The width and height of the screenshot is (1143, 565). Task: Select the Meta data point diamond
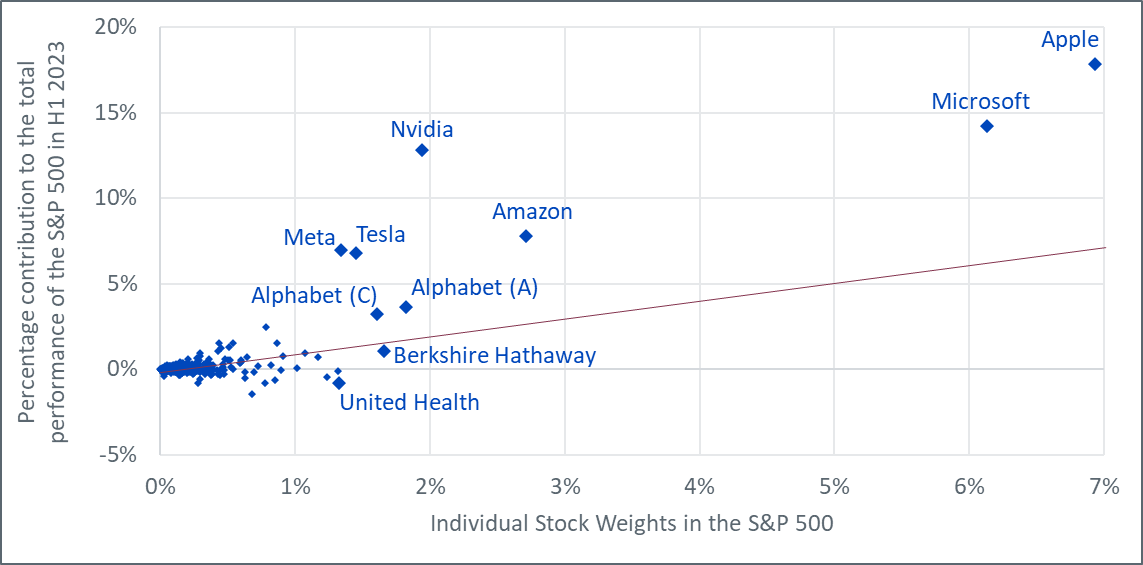coord(341,250)
